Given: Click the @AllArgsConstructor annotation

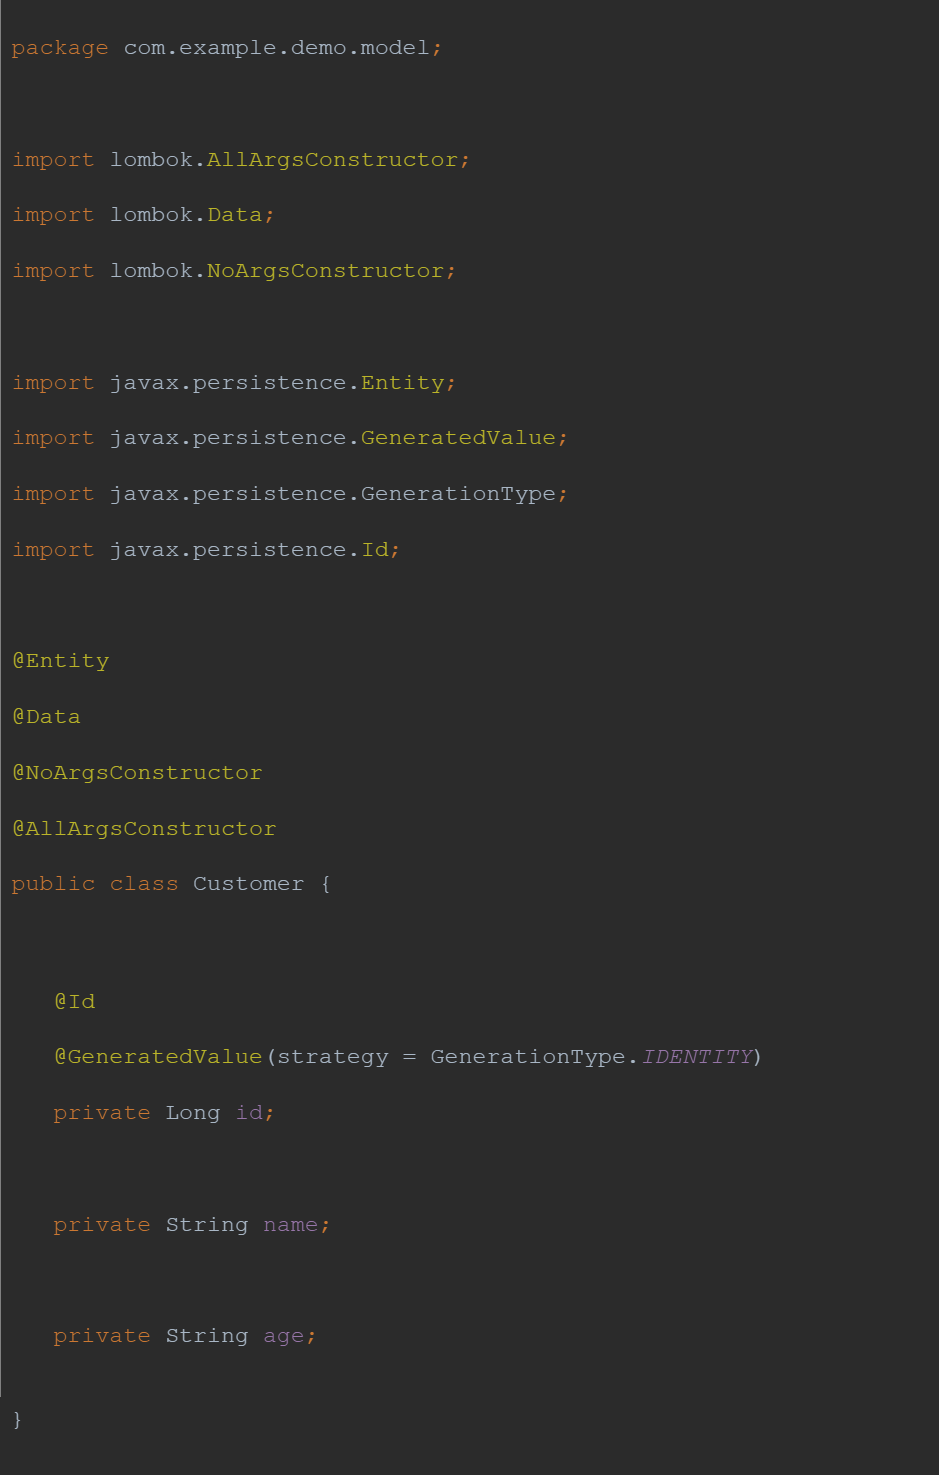Looking at the screenshot, I should coord(144,829).
